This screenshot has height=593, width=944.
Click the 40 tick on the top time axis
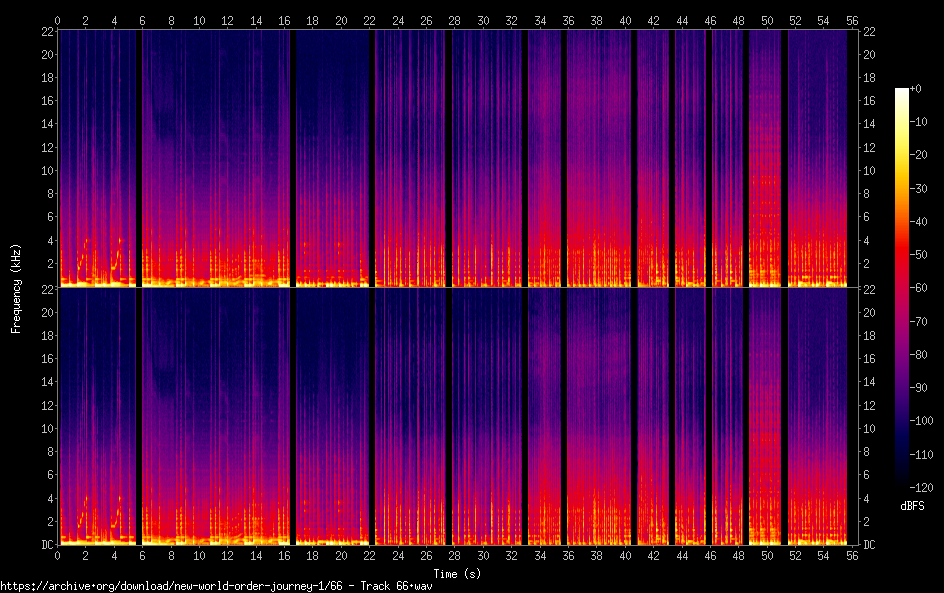pos(626,20)
